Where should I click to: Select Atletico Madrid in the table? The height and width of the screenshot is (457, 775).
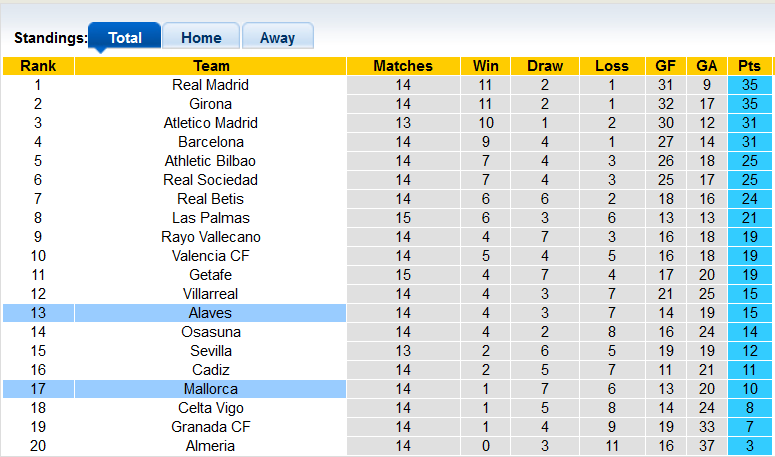point(210,123)
